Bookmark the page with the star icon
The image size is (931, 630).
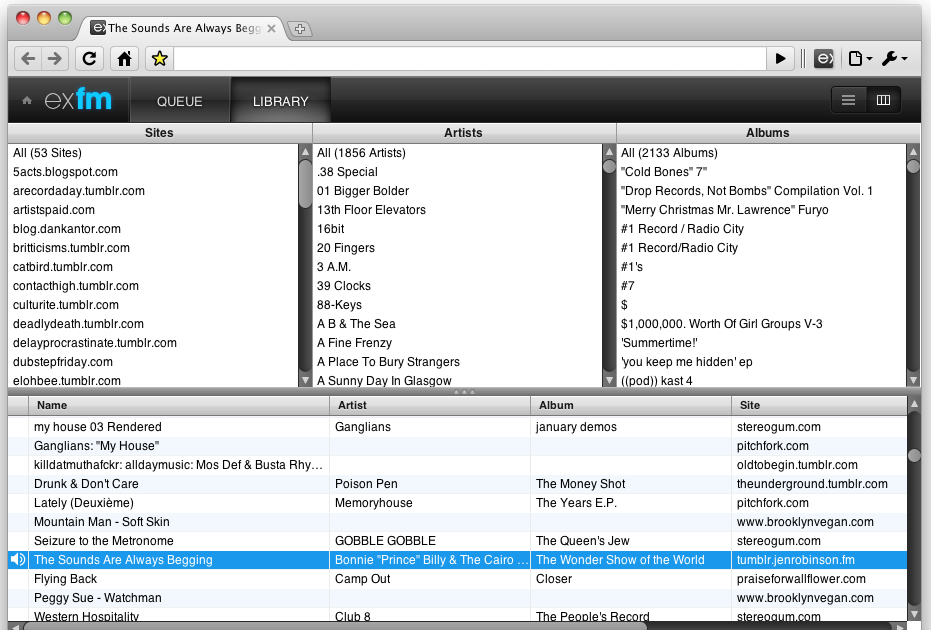pos(160,59)
